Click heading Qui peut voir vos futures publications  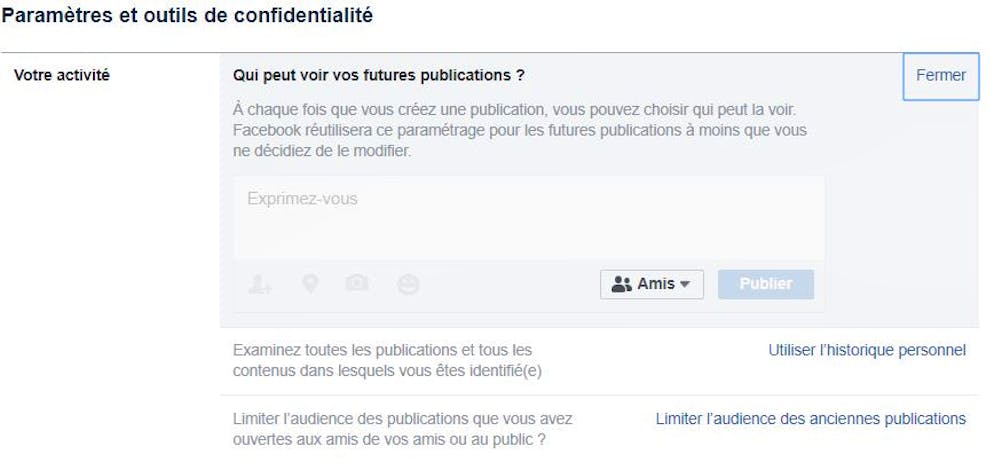[x=378, y=75]
